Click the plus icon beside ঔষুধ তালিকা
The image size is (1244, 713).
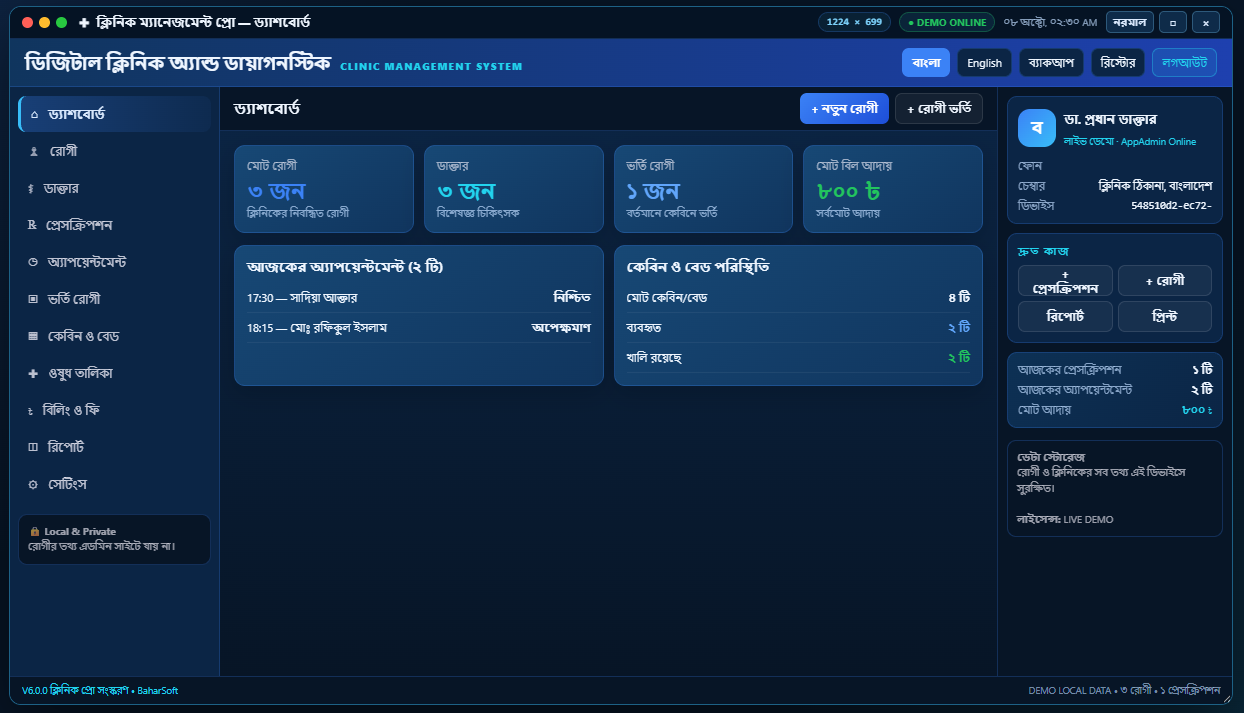(x=33, y=374)
